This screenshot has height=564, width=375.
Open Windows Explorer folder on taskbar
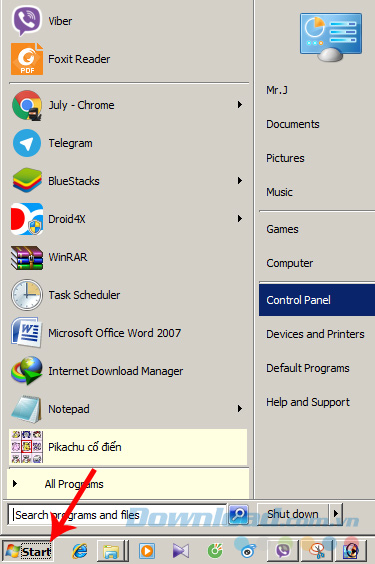coord(111,551)
